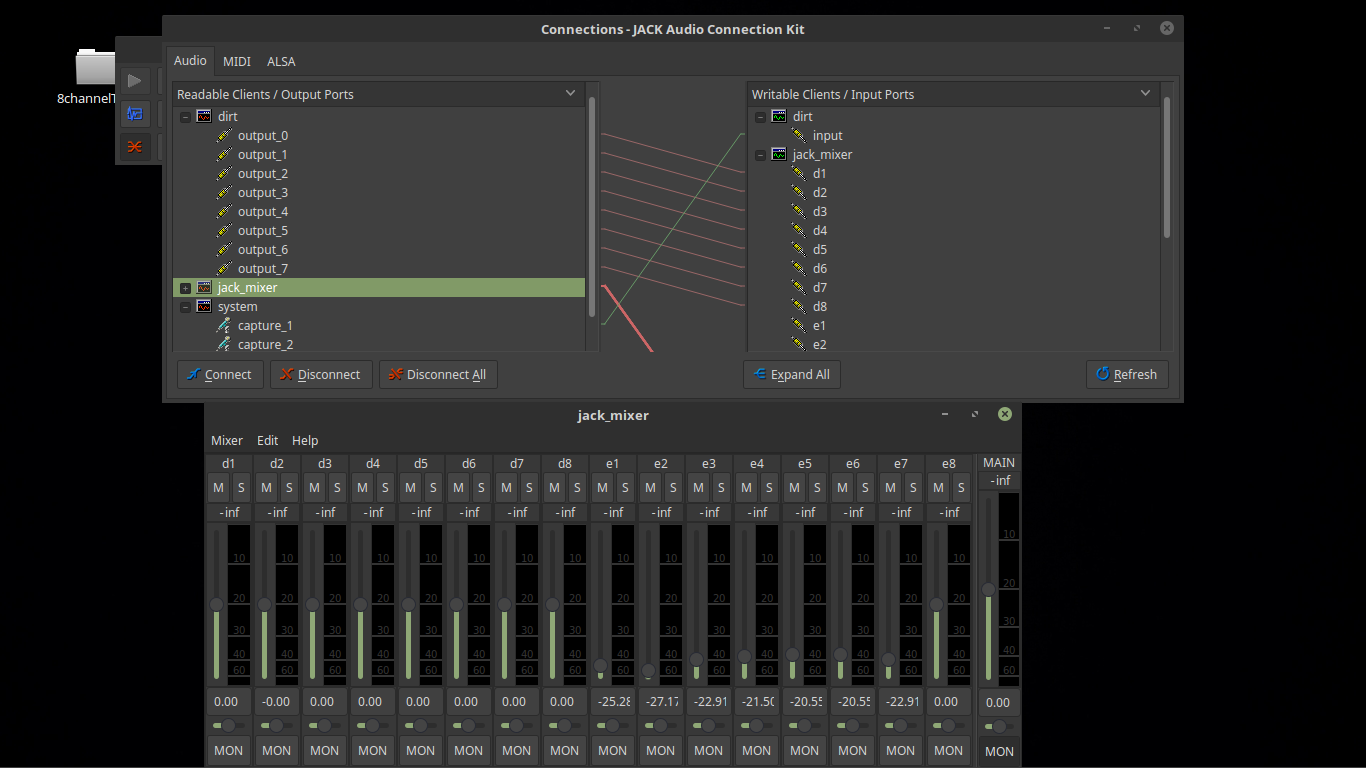Solo channel d8
Viewport: 1366px width, 768px height.
(577, 488)
